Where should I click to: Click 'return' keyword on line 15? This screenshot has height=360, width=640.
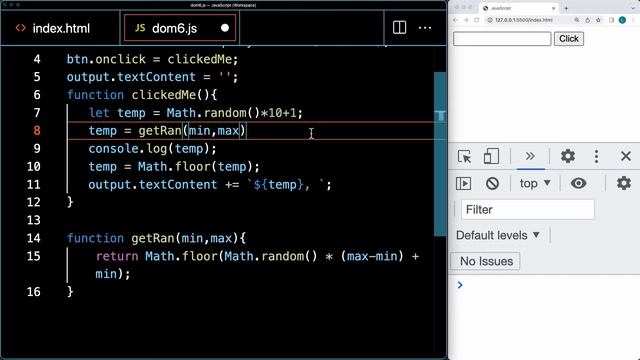pyautogui.click(x=117, y=256)
